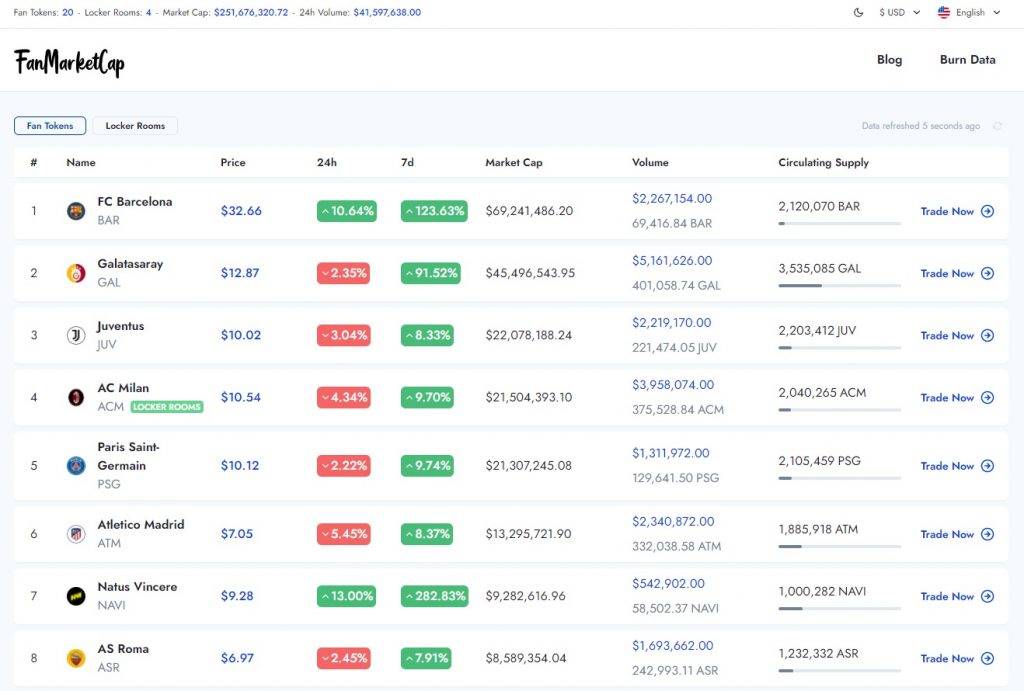1024x691 pixels.
Task: Open the AS Roma token name
Action: click(x=123, y=649)
